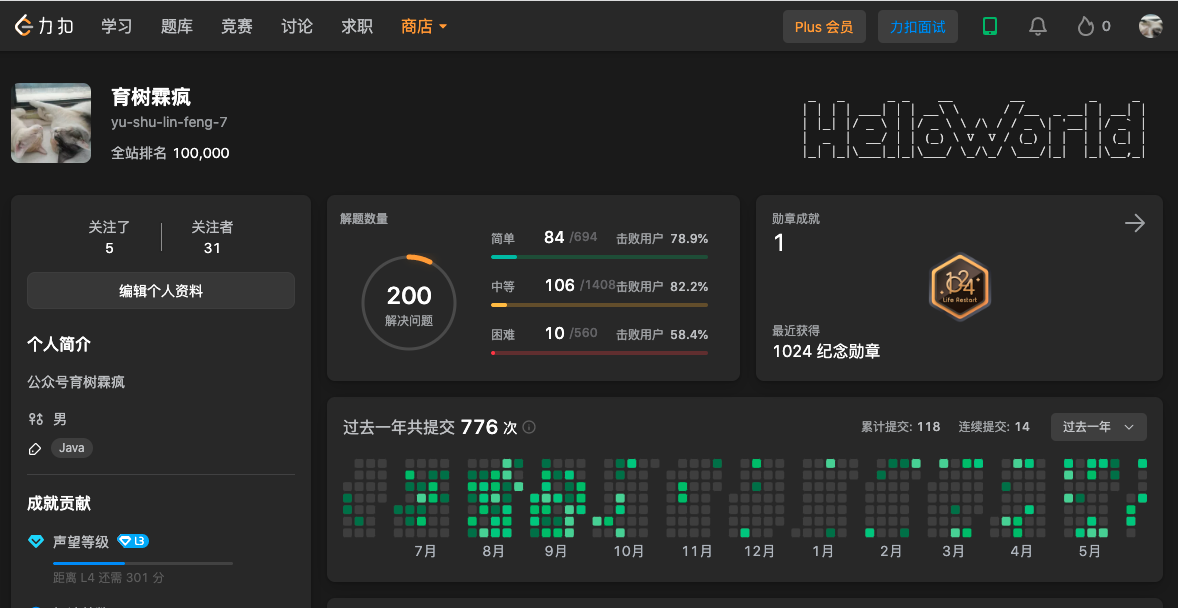Image resolution: width=1178 pixels, height=608 pixels.
Task: Click the handle yu-shu-lin-feng-7
Action: pyautogui.click(x=169, y=123)
